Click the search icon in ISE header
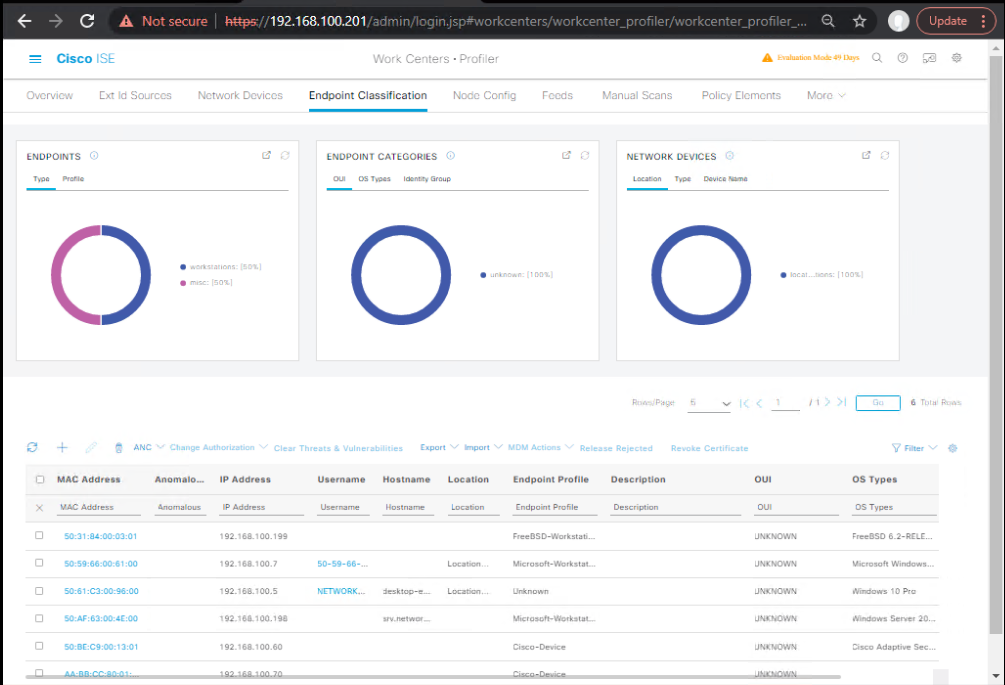The image size is (1005, 685). click(x=877, y=58)
